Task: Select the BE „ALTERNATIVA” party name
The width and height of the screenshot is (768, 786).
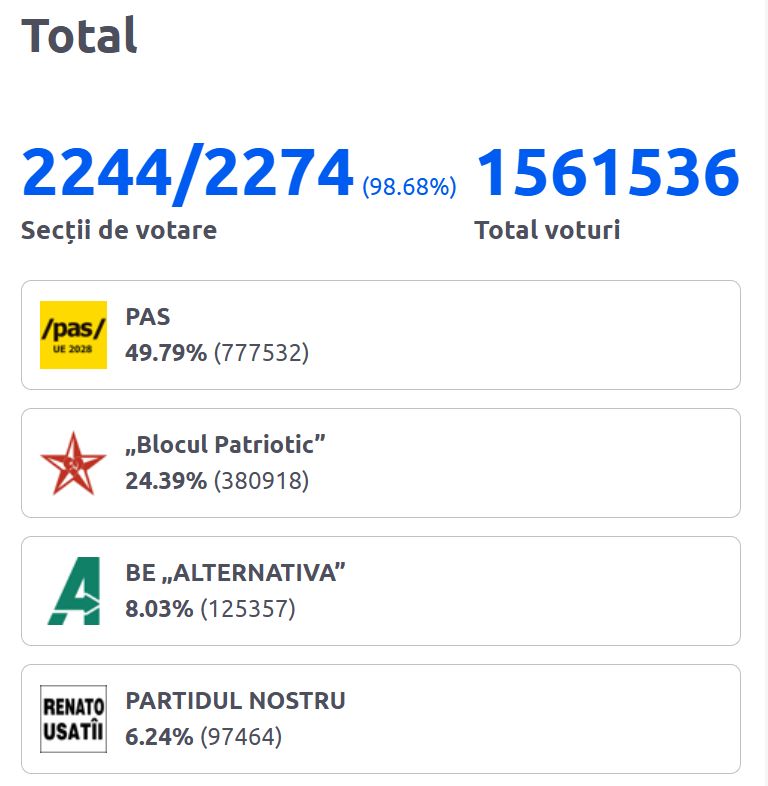Action: click(x=235, y=573)
